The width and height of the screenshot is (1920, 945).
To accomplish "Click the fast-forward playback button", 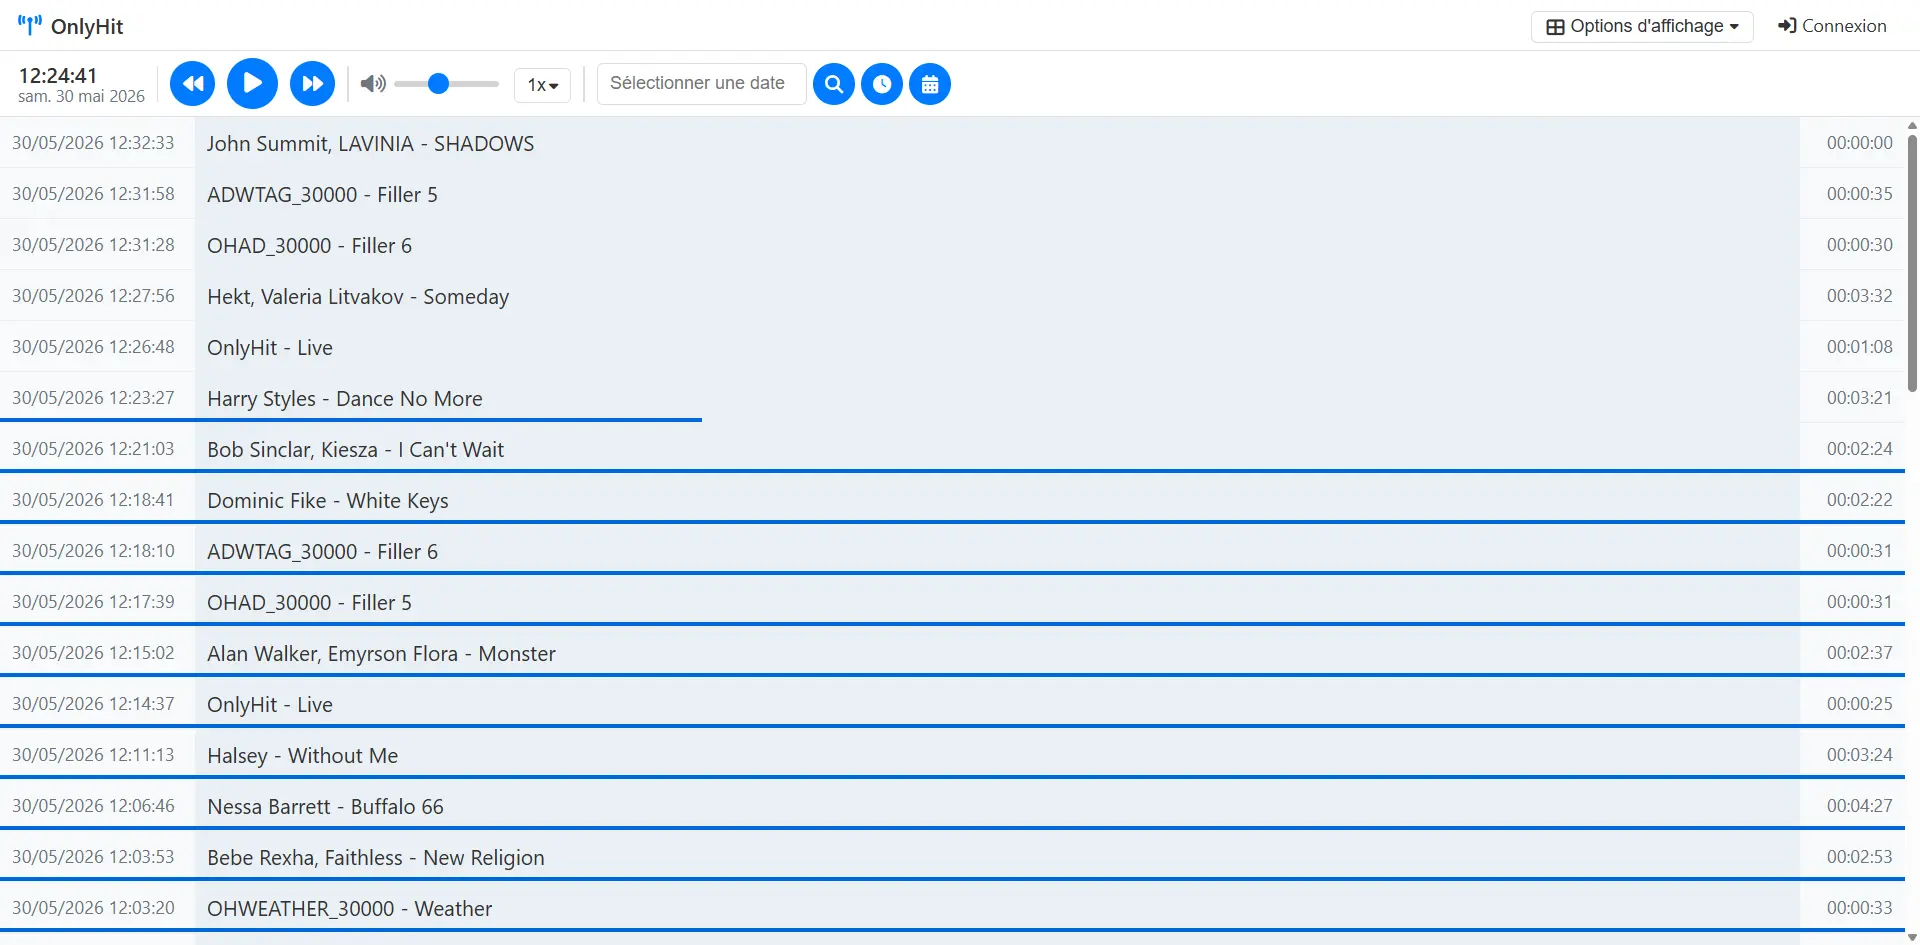I will (x=312, y=84).
